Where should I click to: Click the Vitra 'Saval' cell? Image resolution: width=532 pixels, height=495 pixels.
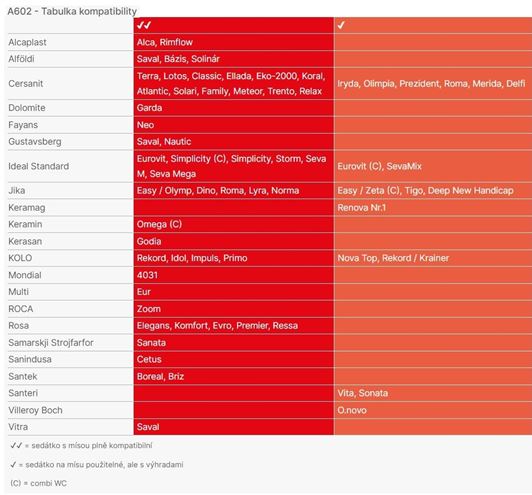coord(233,427)
